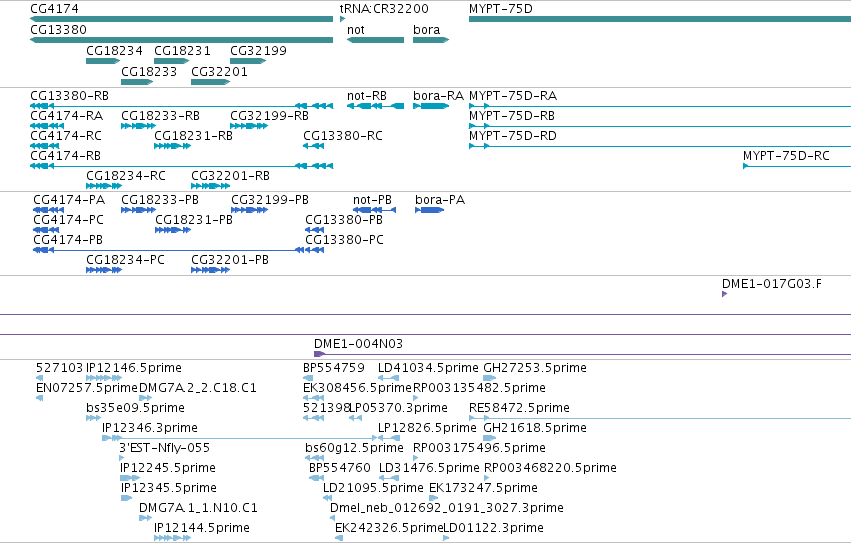Click the IP12146.5prime EST glyph

click(104, 378)
